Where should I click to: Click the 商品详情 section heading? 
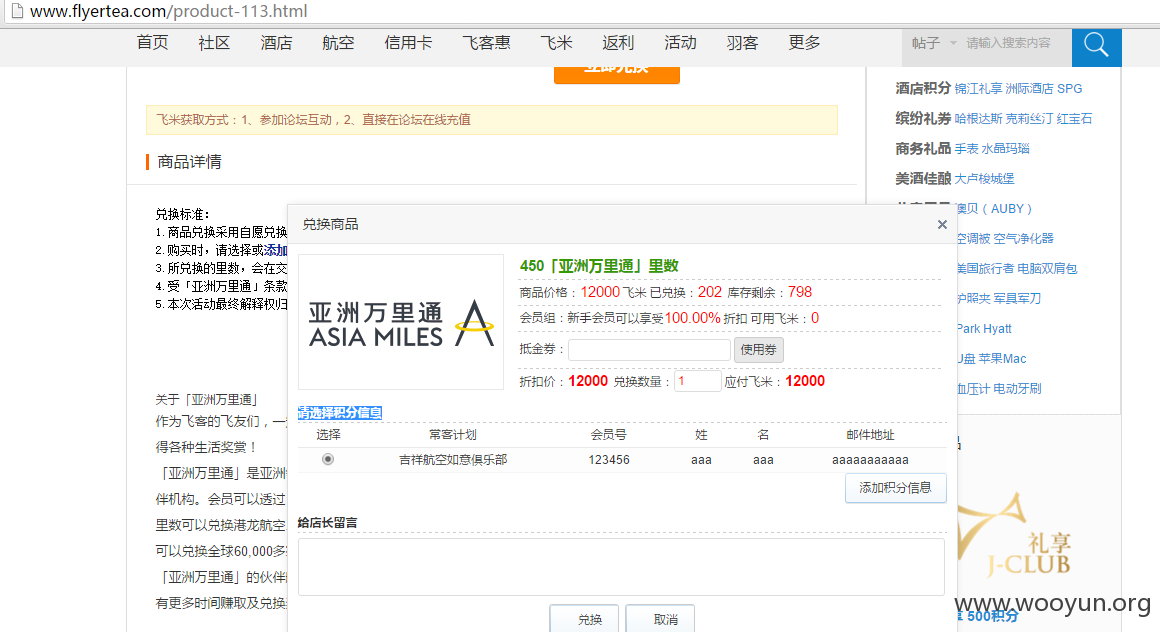(189, 161)
